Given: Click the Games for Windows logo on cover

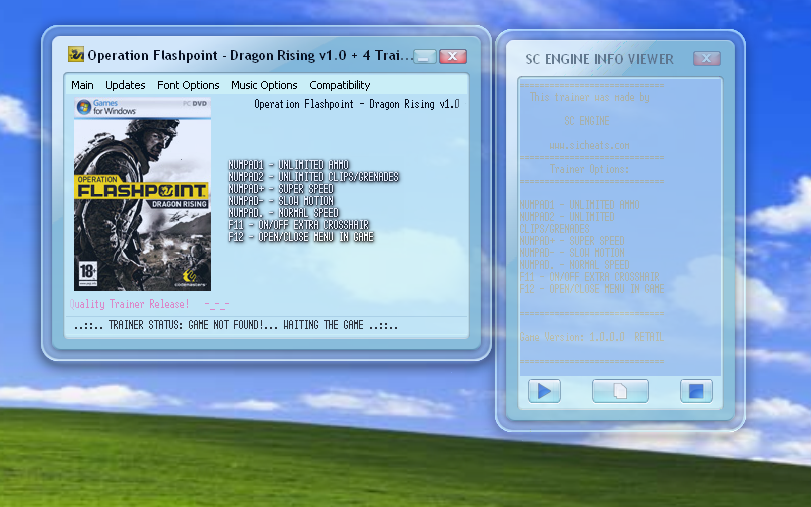Looking at the screenshot, I should coord(107,107).
